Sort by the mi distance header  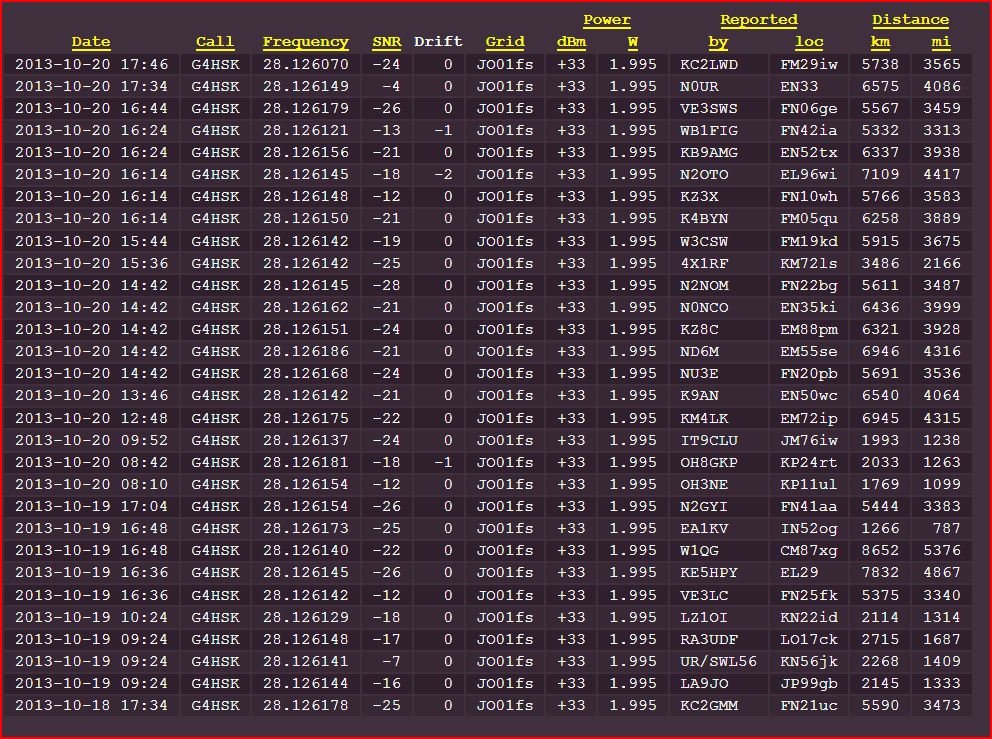pos(940,42)
